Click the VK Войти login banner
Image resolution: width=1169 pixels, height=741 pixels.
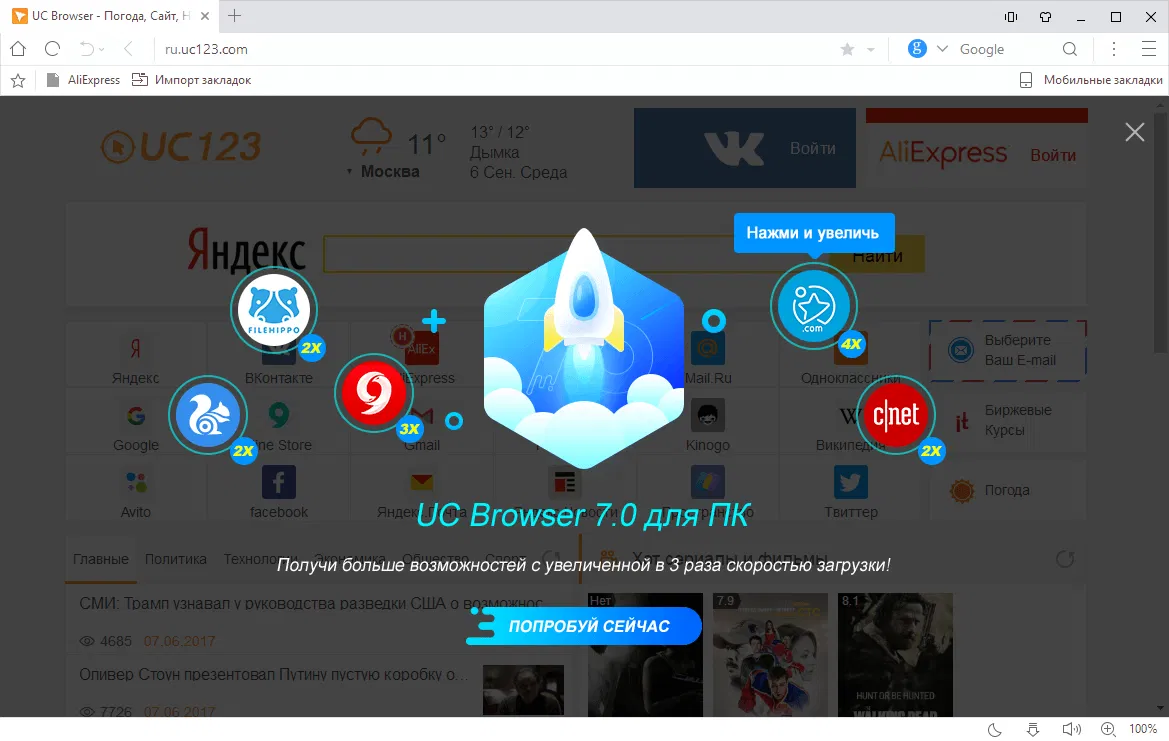(x=745, y=148)
